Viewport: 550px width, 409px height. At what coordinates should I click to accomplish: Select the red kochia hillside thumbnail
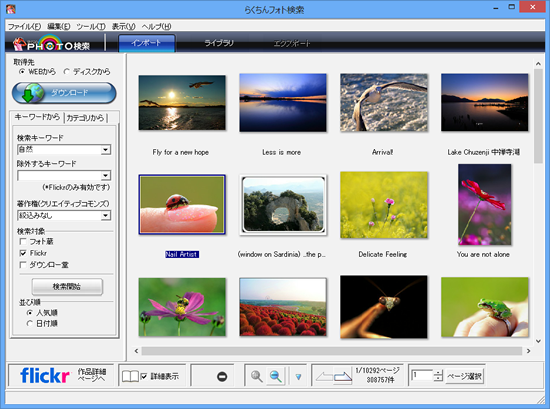(283, 307)
